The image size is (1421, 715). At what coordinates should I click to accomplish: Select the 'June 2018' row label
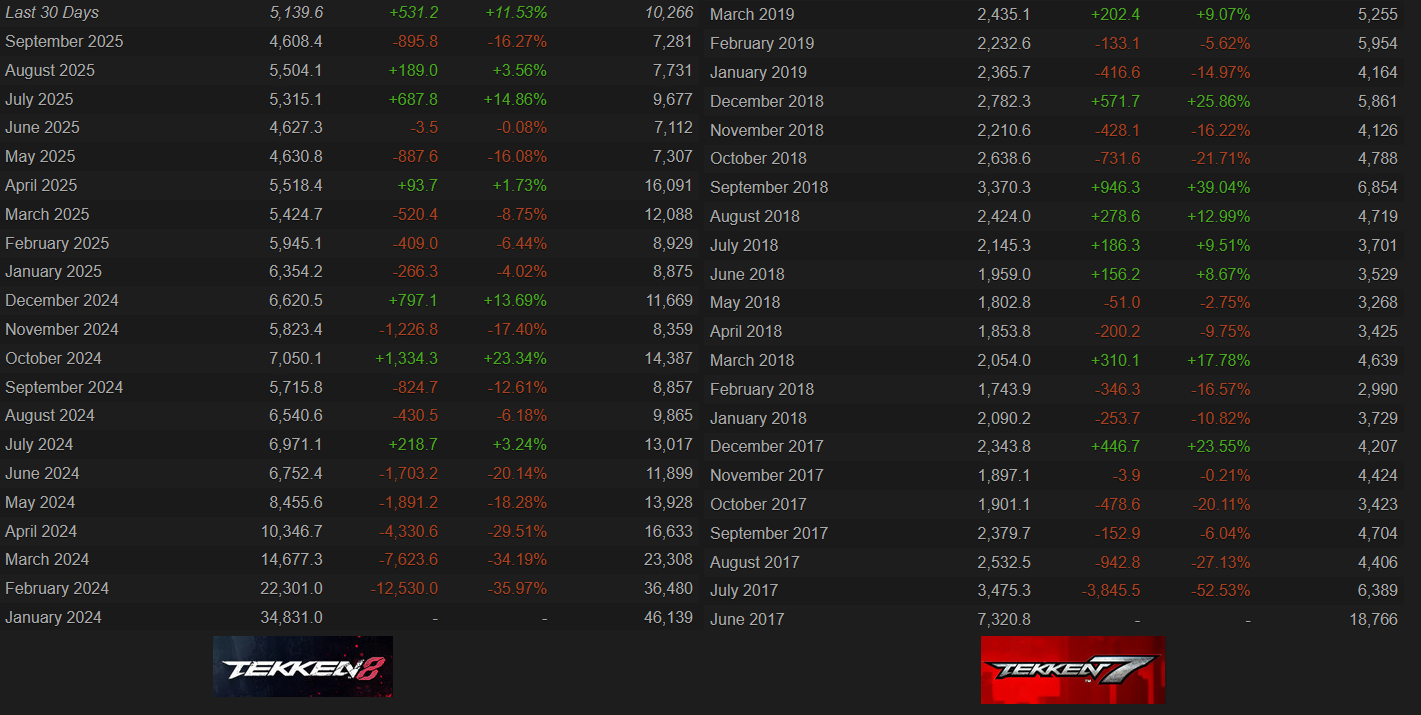747,274
